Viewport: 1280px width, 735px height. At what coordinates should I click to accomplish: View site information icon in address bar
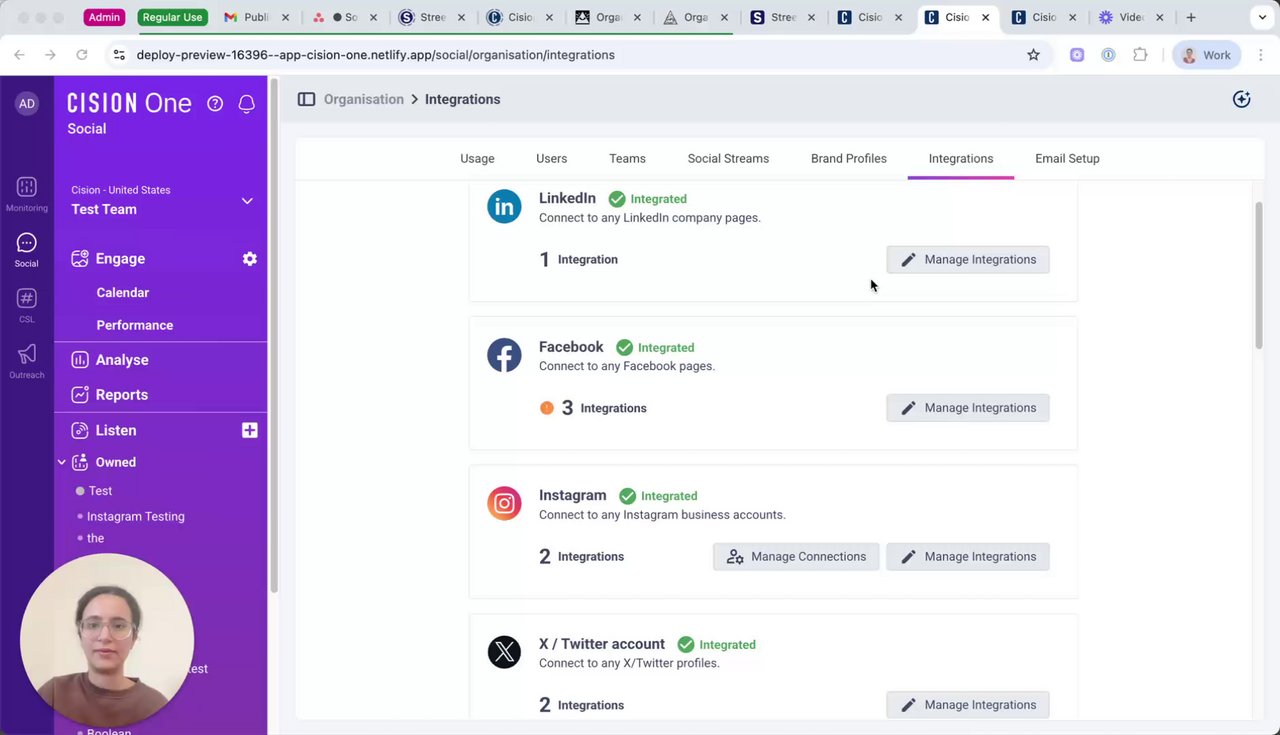119,55
